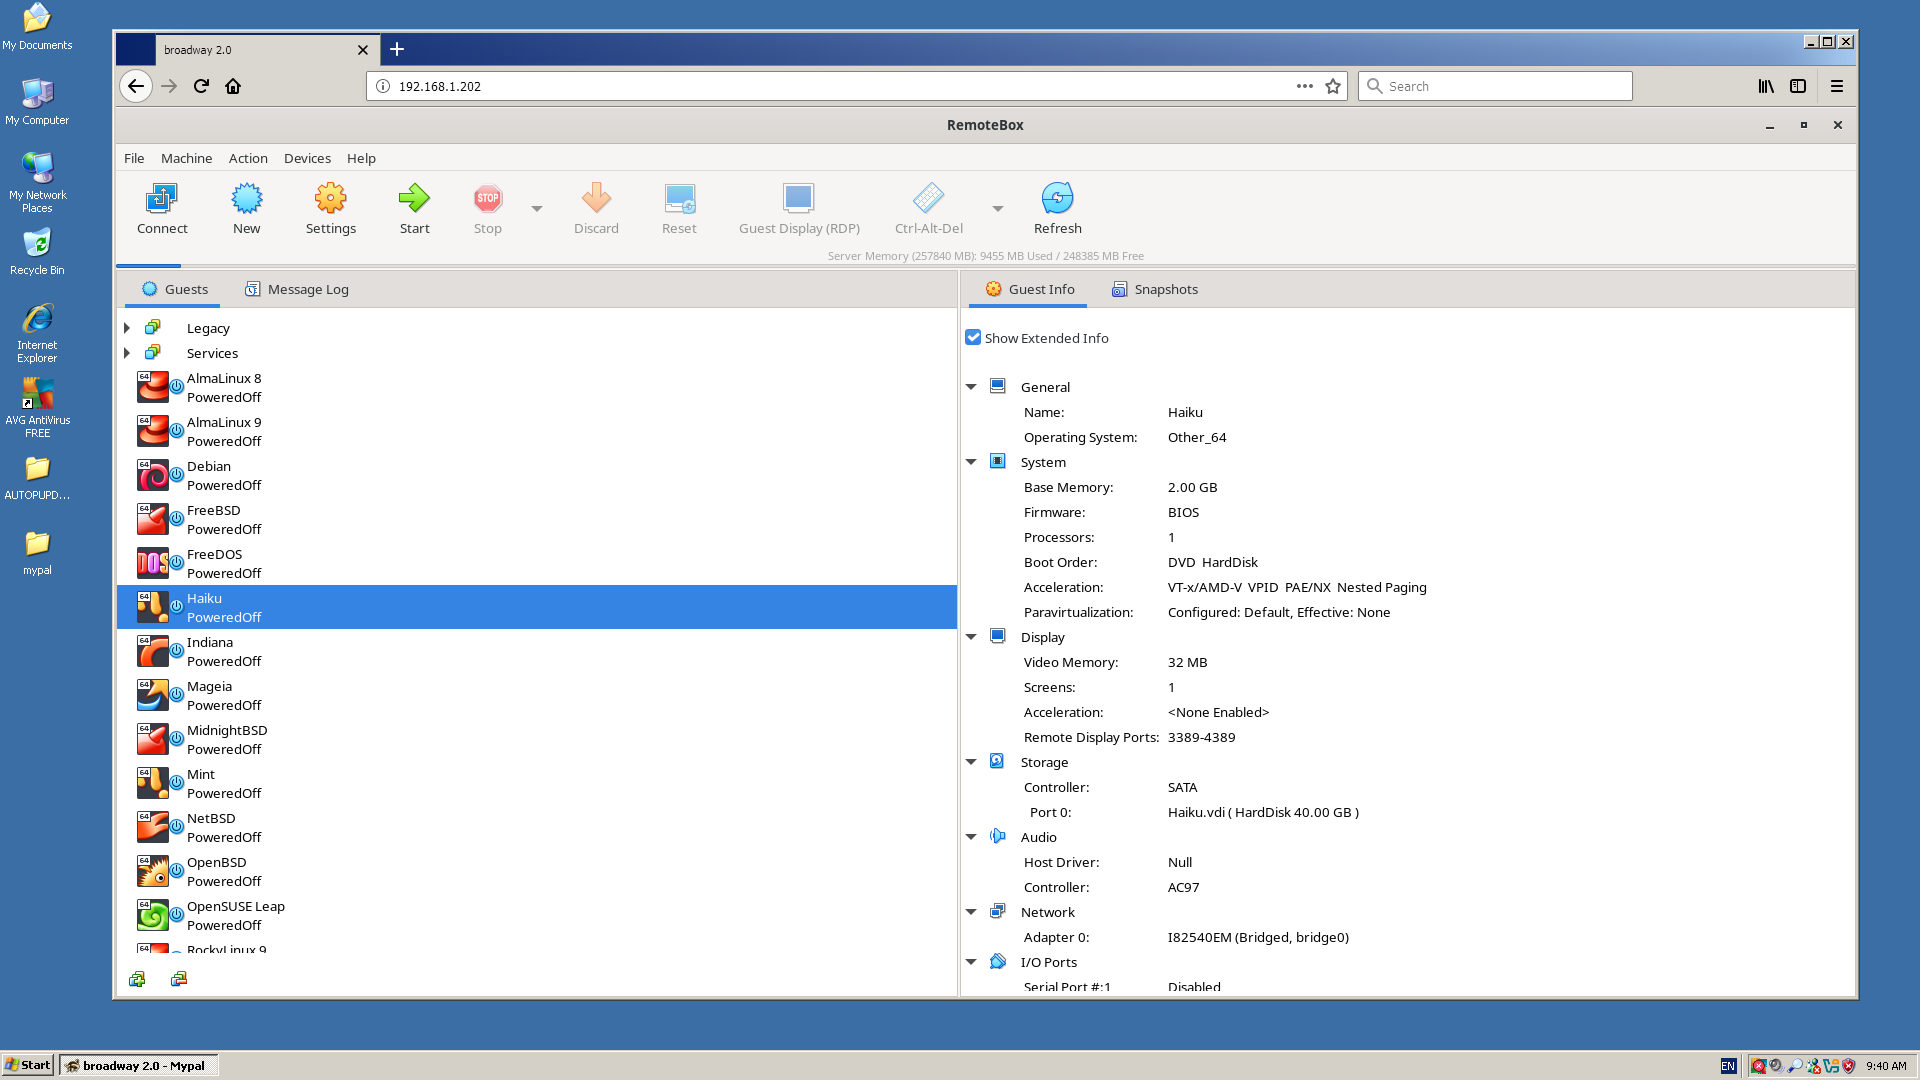
Task: Bookmark the page with the star icon
Action: click(1333, 86)
